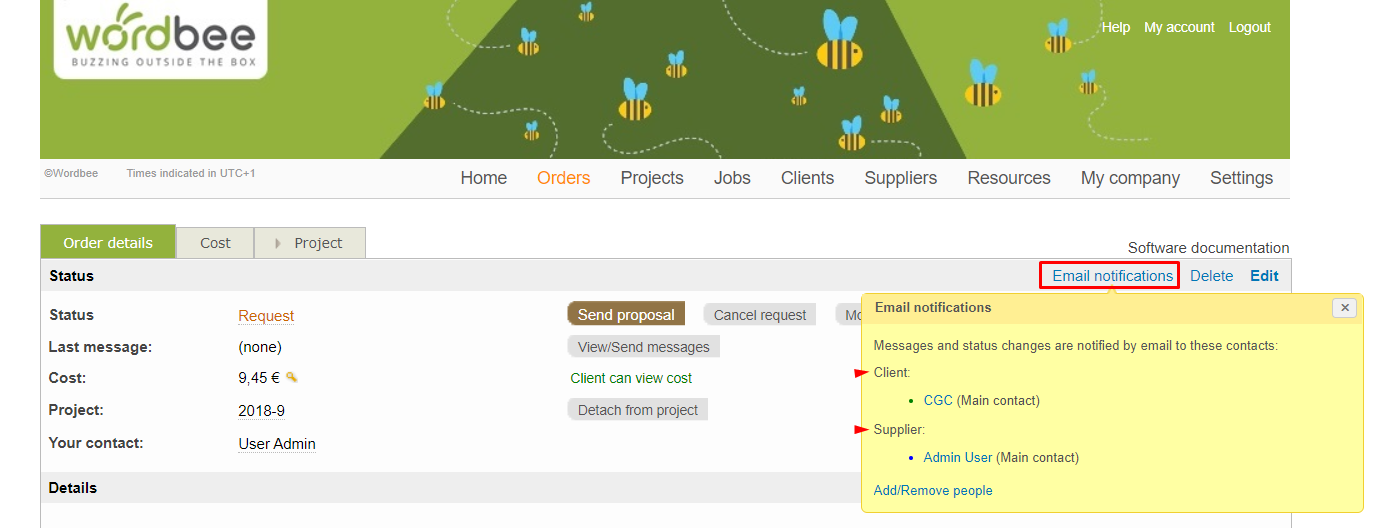Image resolution: width=1391 pixels, height=528 pixels.
Task: Go to the Projects menu
Action: click(x=652, y=178)
